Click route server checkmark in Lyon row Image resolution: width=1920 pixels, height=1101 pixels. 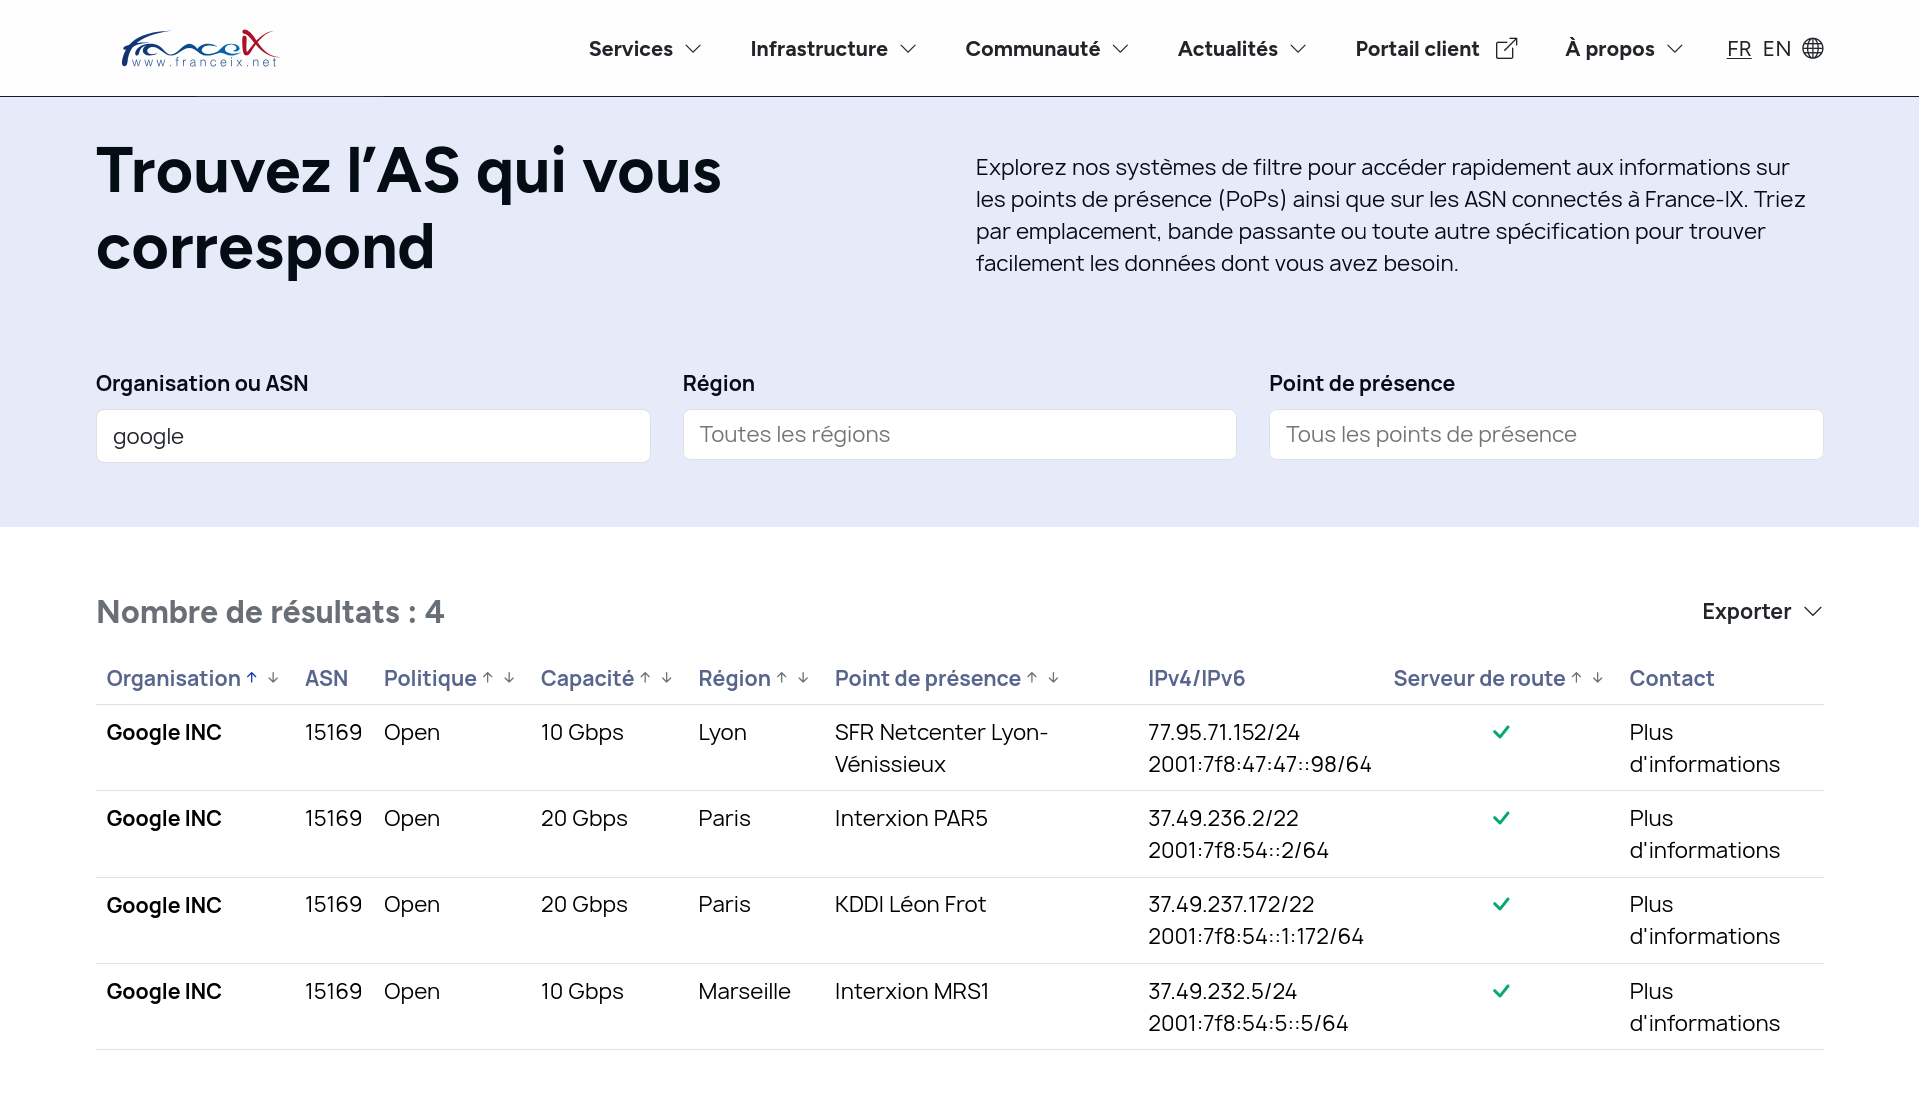pyautogui.click(x=1501, y=732)
